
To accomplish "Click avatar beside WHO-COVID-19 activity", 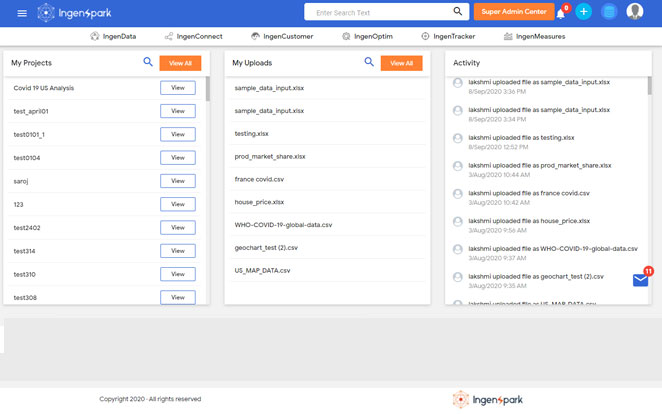I will coord(458,249).
